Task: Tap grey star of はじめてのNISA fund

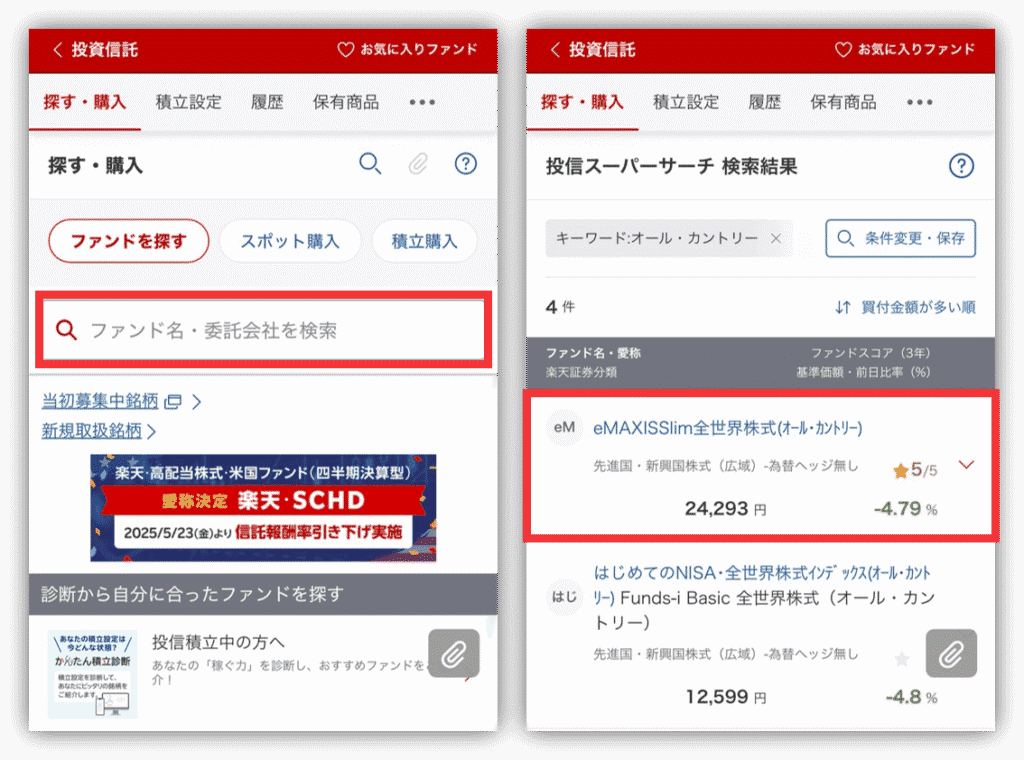Action: tap(902, 659)
